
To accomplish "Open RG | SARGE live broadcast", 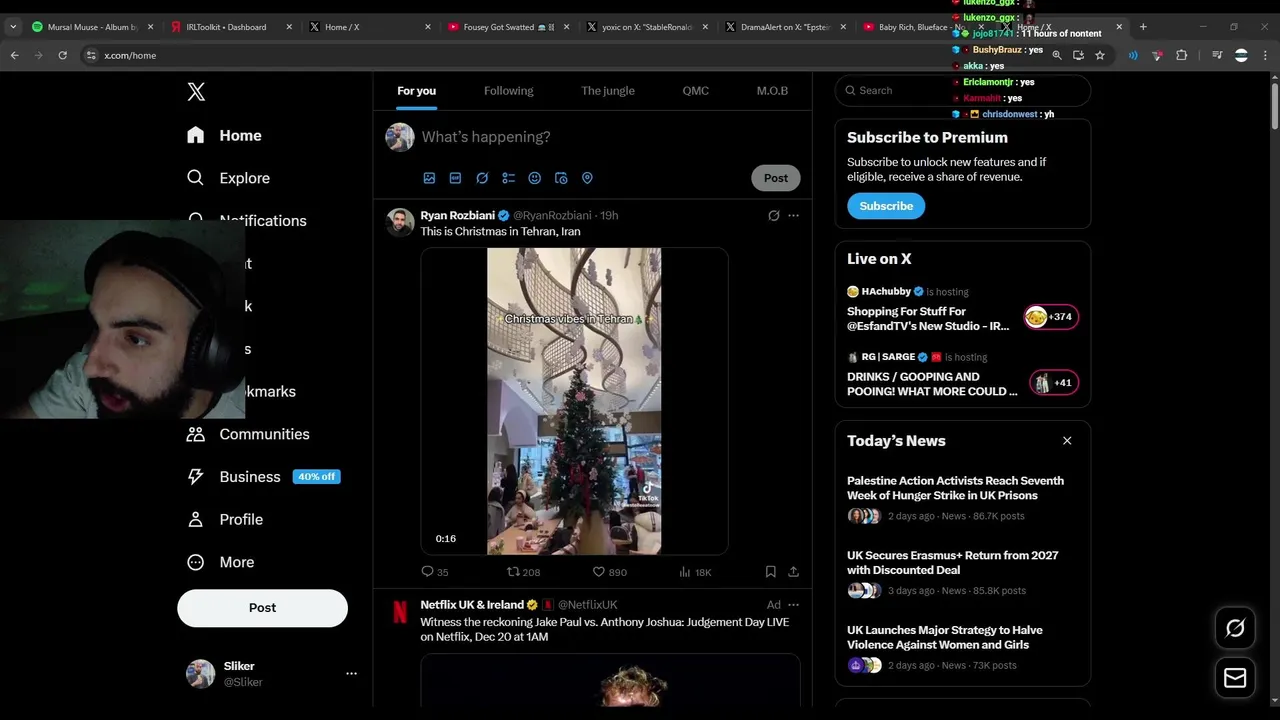I will 963,375.
